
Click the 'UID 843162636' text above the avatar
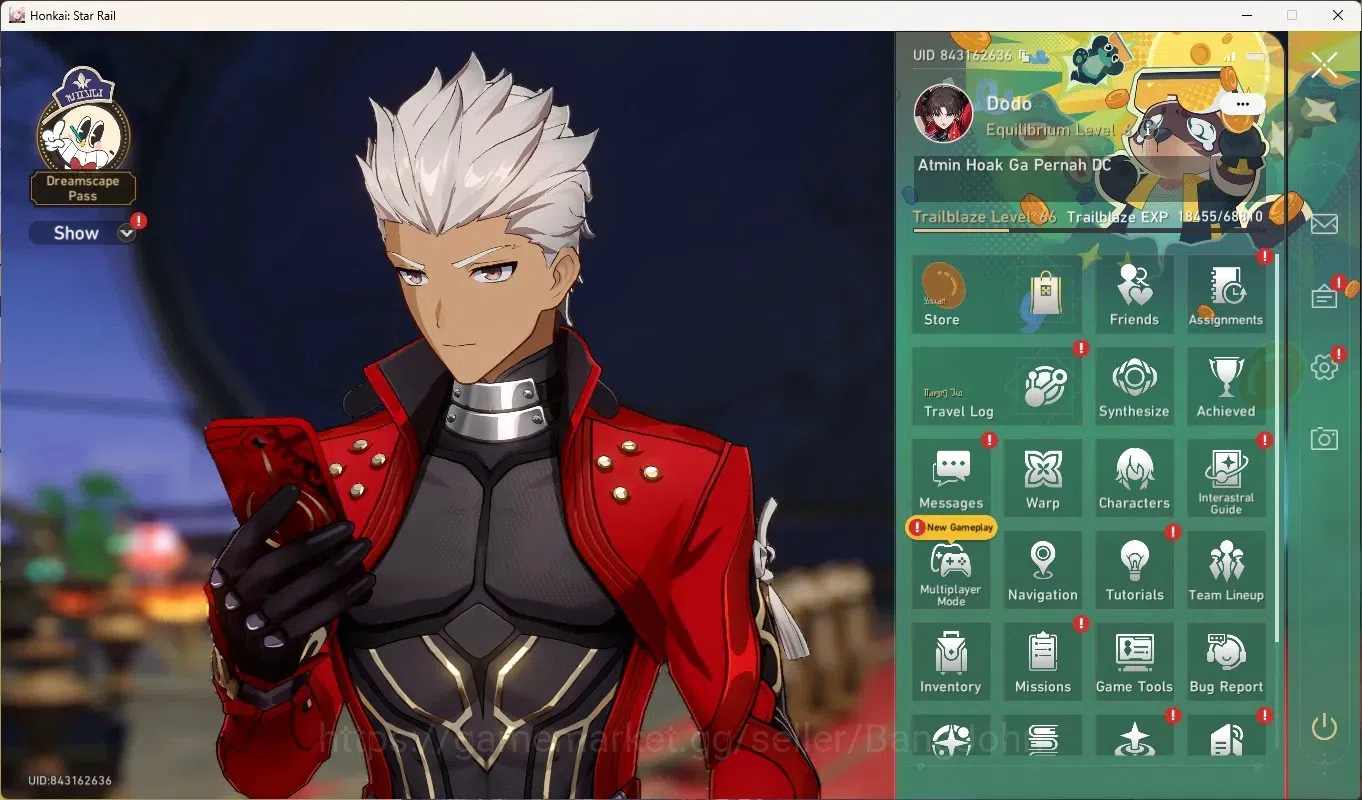(962, 56)
